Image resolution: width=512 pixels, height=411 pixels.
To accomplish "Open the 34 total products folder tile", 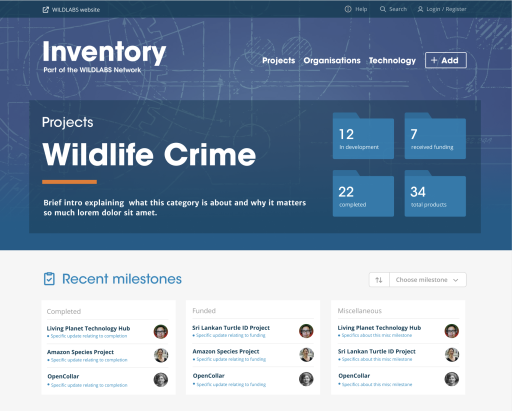I will (435, 194).
